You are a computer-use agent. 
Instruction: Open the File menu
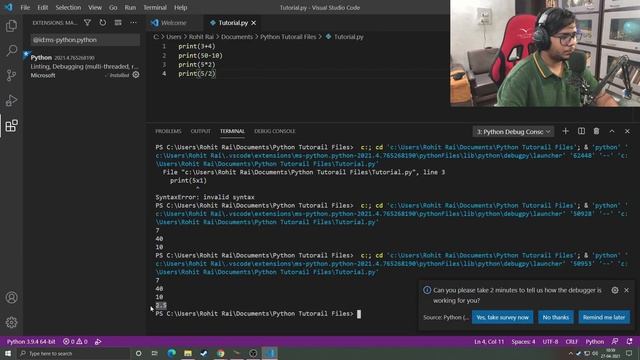pos(25,7)
